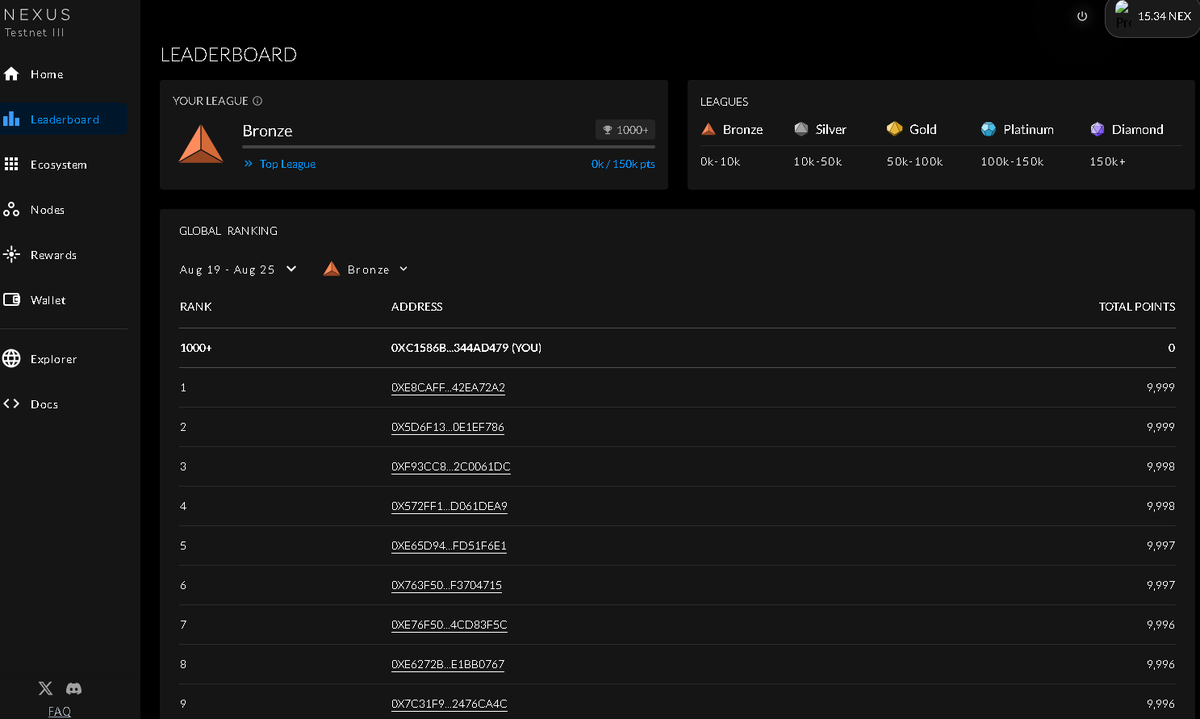
Task: Click the RANK column header
Action: pos(195,307)
